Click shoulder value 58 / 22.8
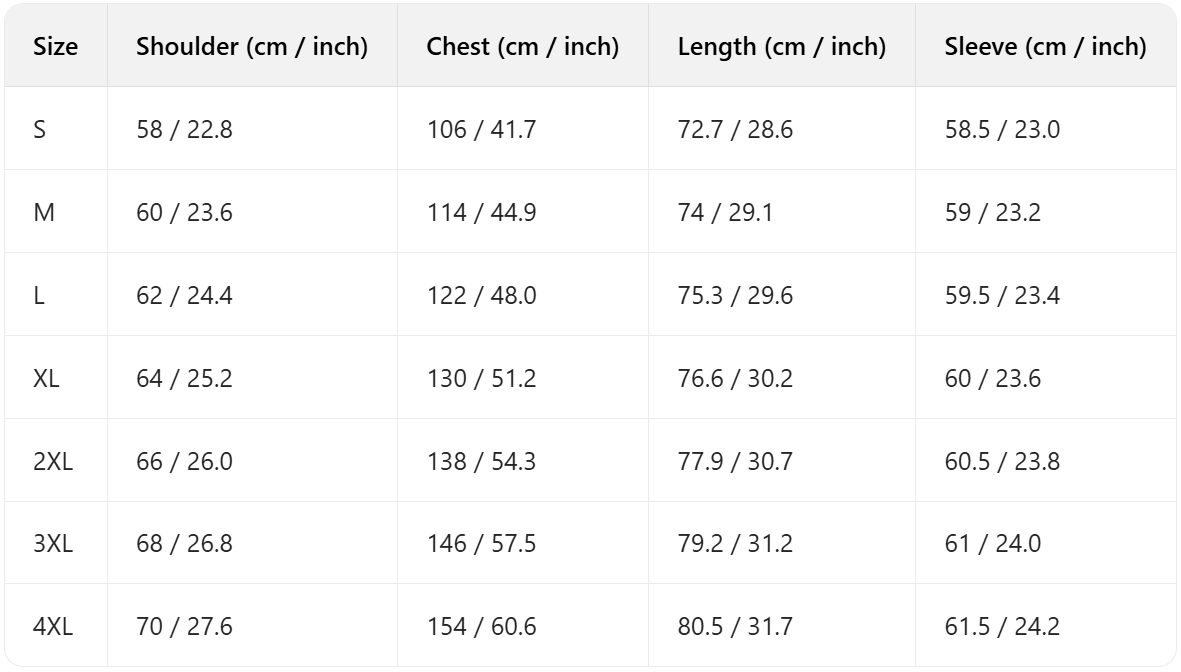Screen dimensions: 1181x672 (184, 129)
